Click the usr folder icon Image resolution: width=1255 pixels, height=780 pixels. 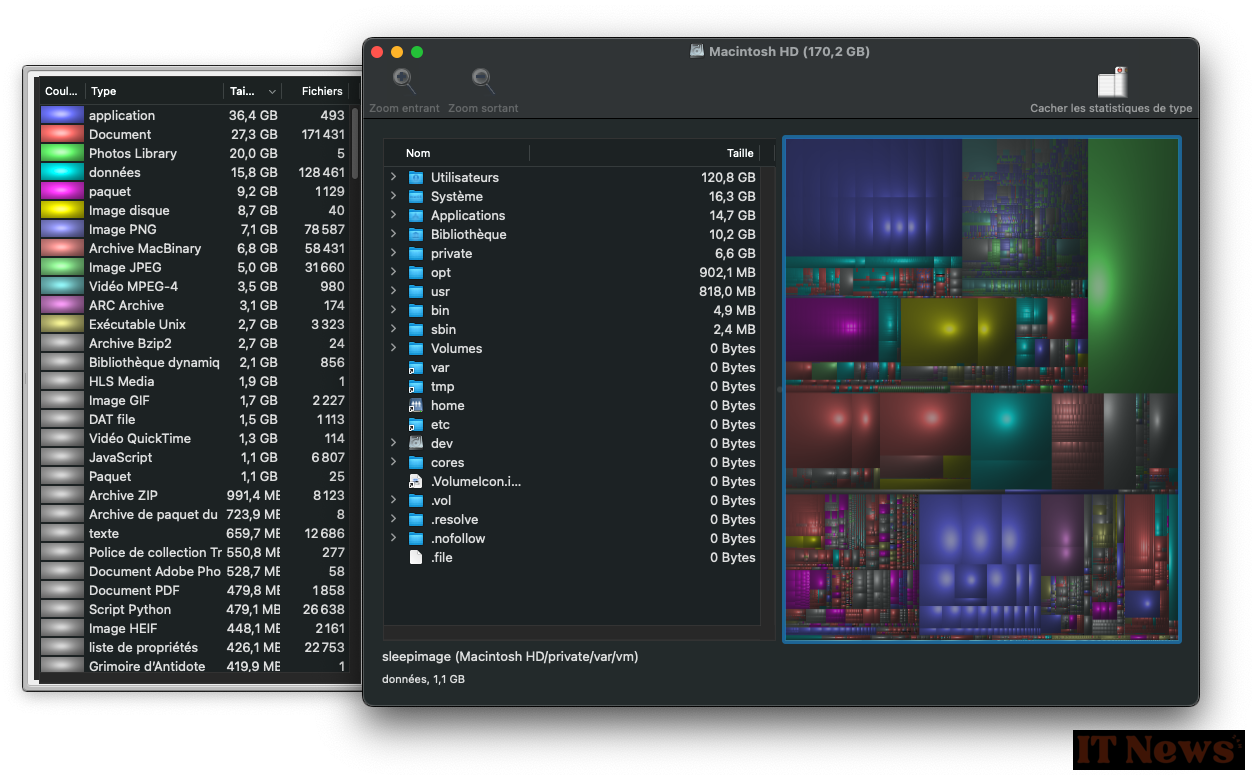416,291
